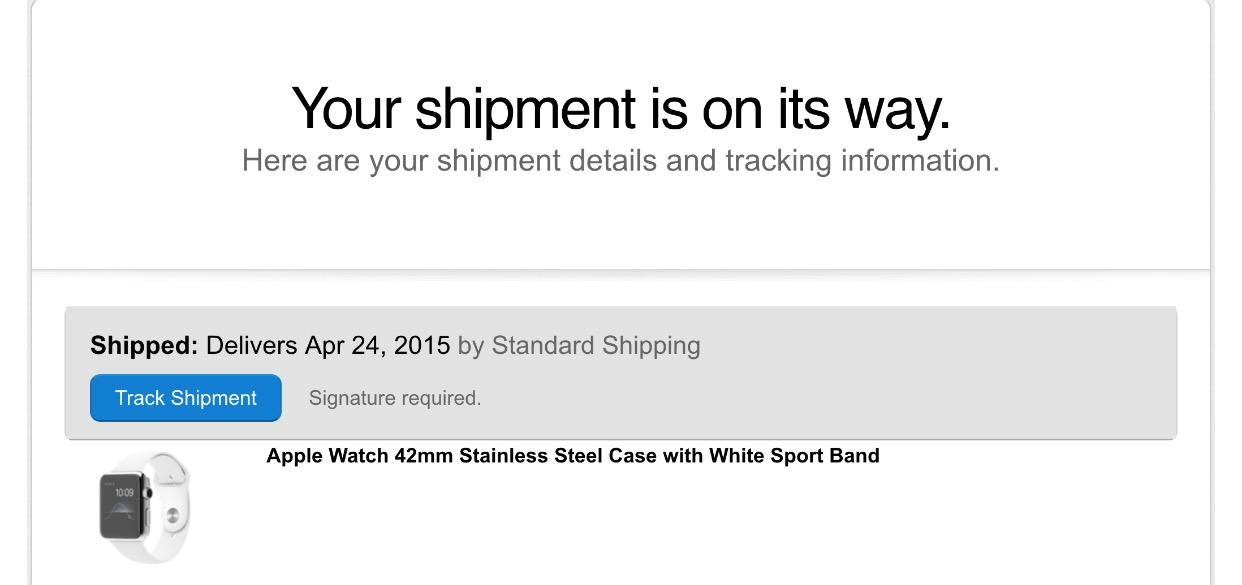Click 'Apple Watch' in the product title
Screen dimensions: 1242x585
click(x=328, y=456)
